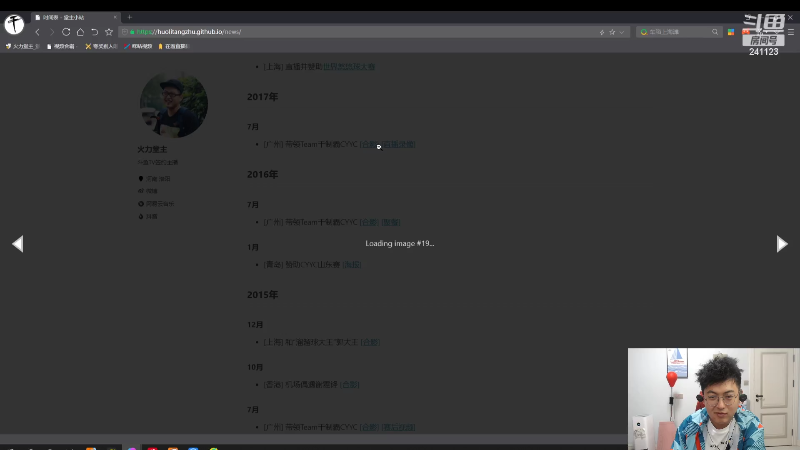Screen dimensions: 800x450
Task: Open a new browser tab
Action: click(x=130, y=17)
